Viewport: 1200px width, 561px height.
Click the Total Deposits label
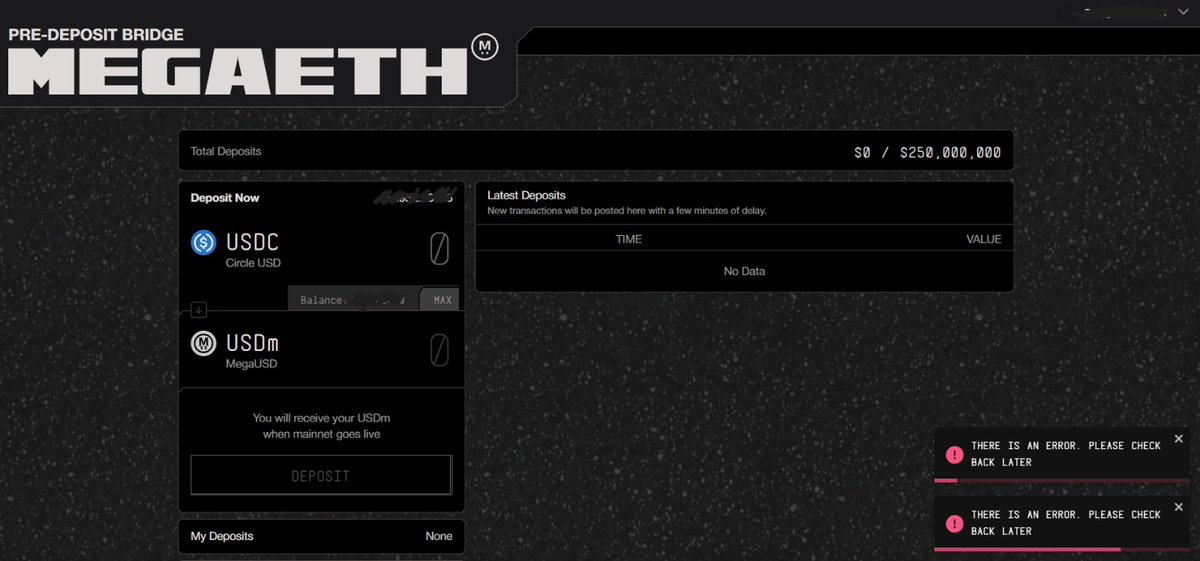(x=226, y=151)
